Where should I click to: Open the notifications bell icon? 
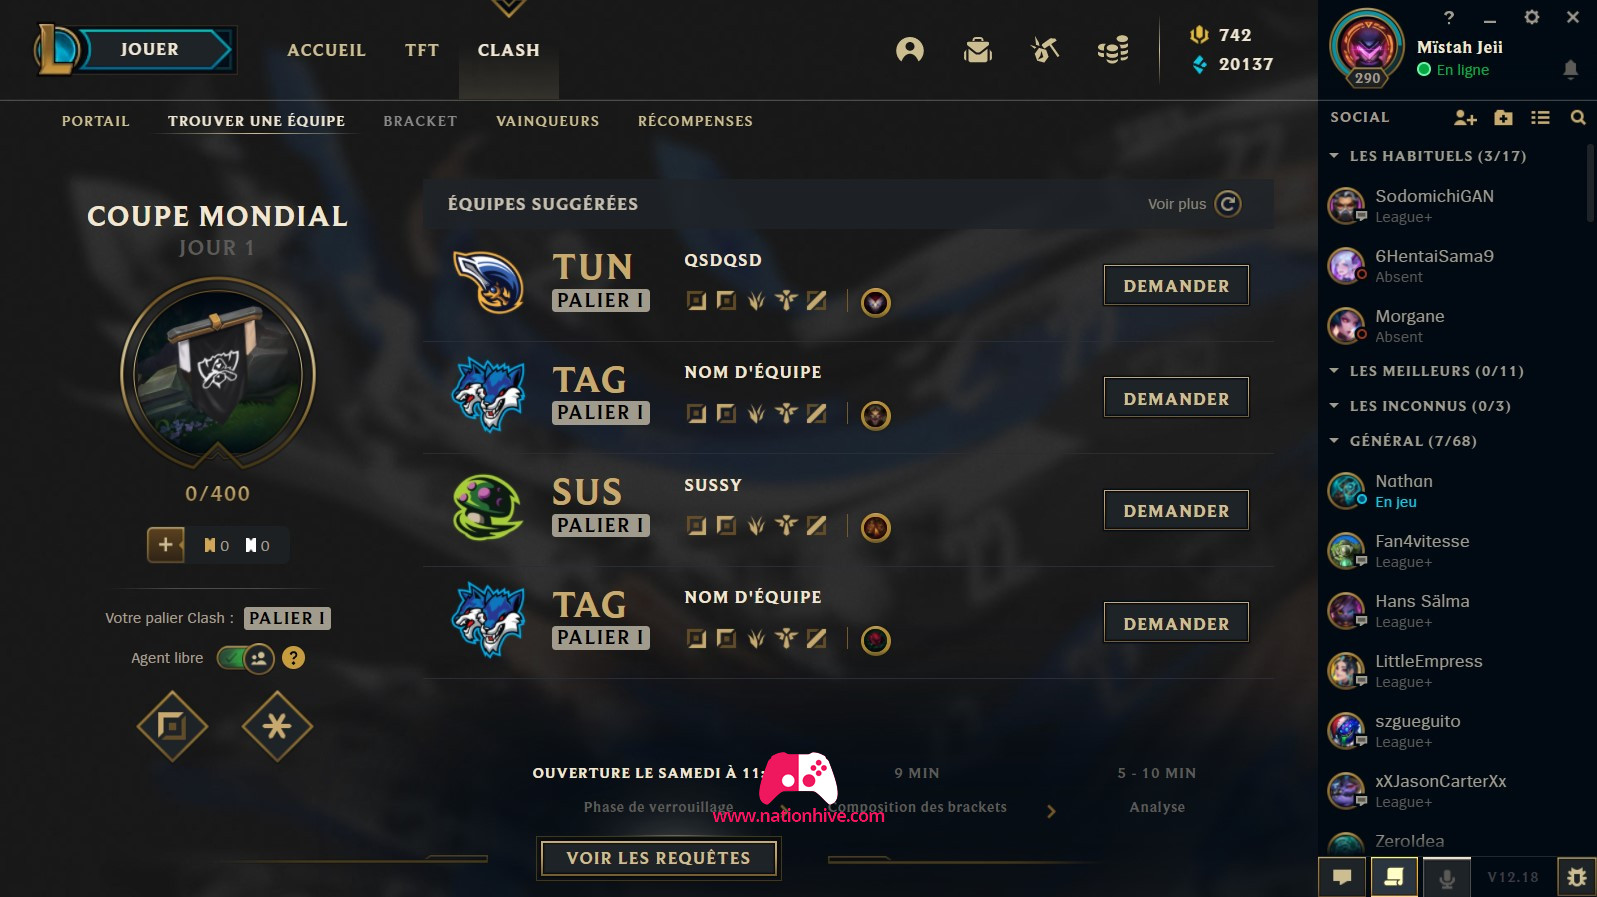click(1570, 69)
